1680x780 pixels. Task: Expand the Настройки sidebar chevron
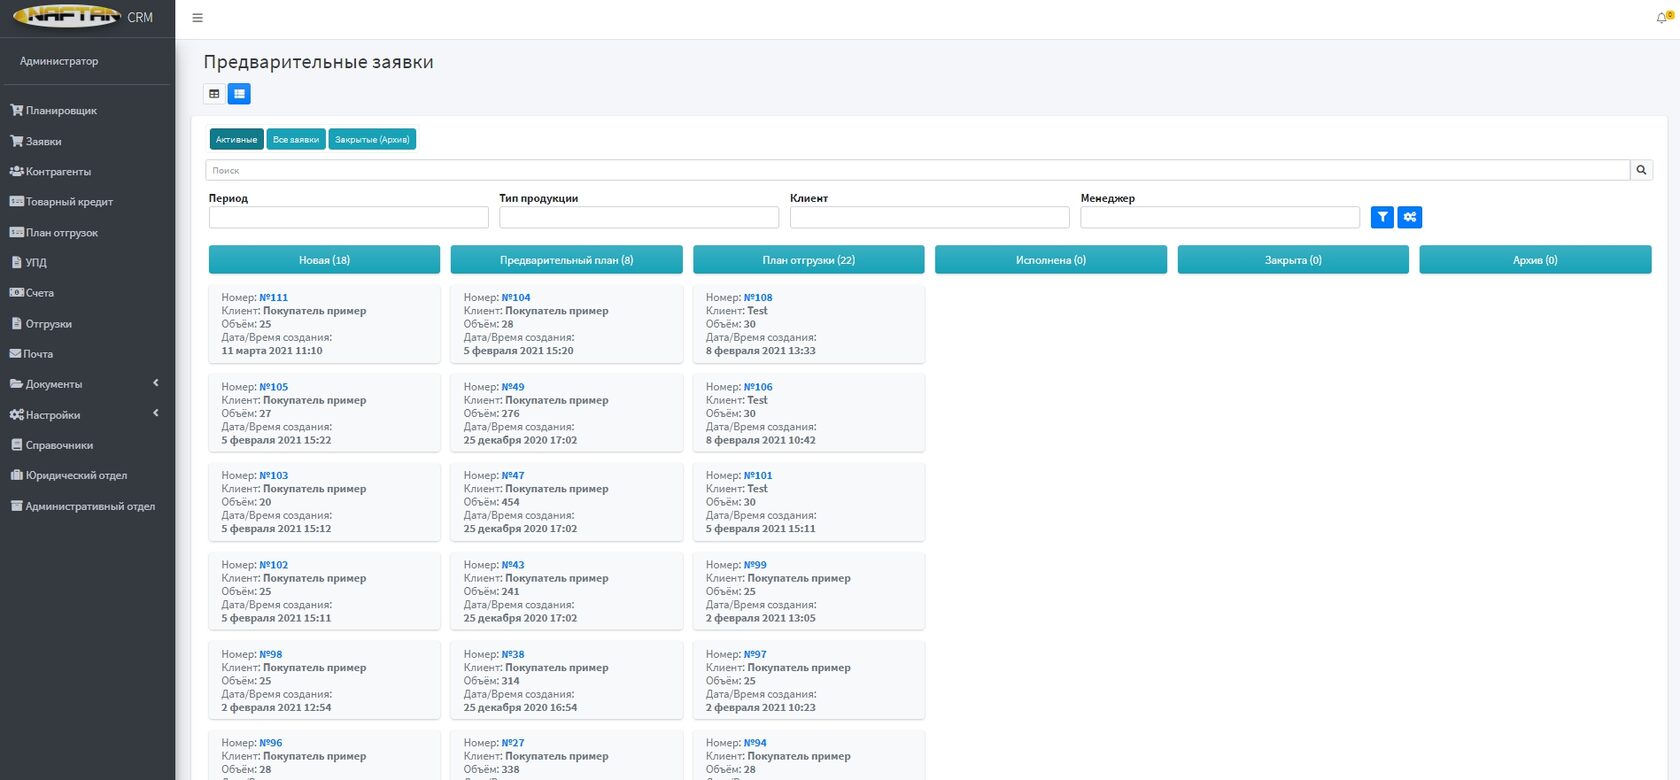point(156,413)
